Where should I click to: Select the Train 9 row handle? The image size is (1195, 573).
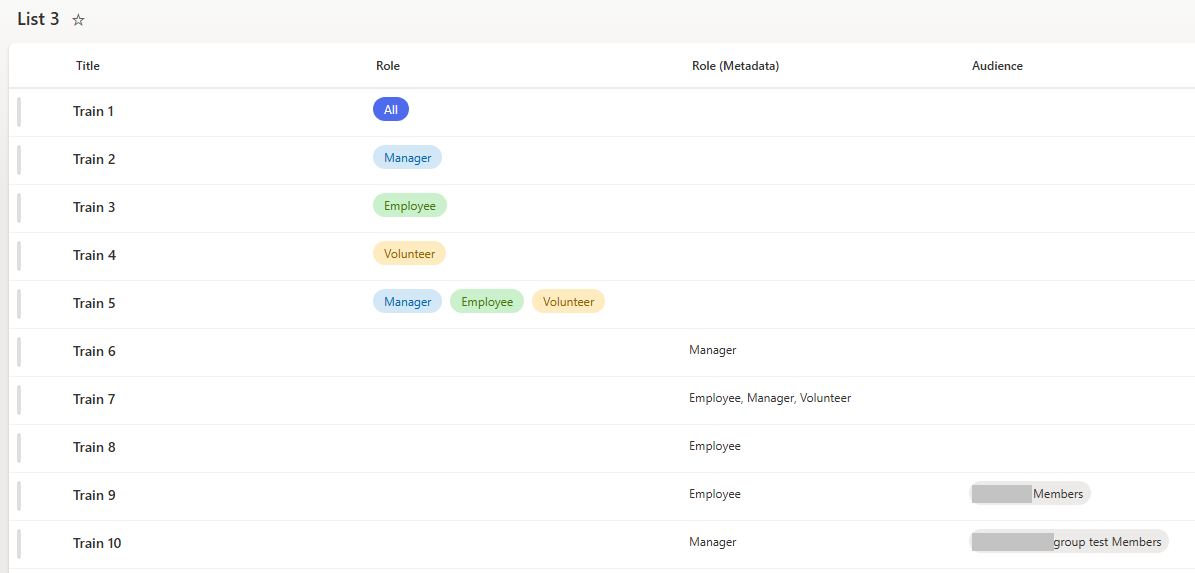19,495
